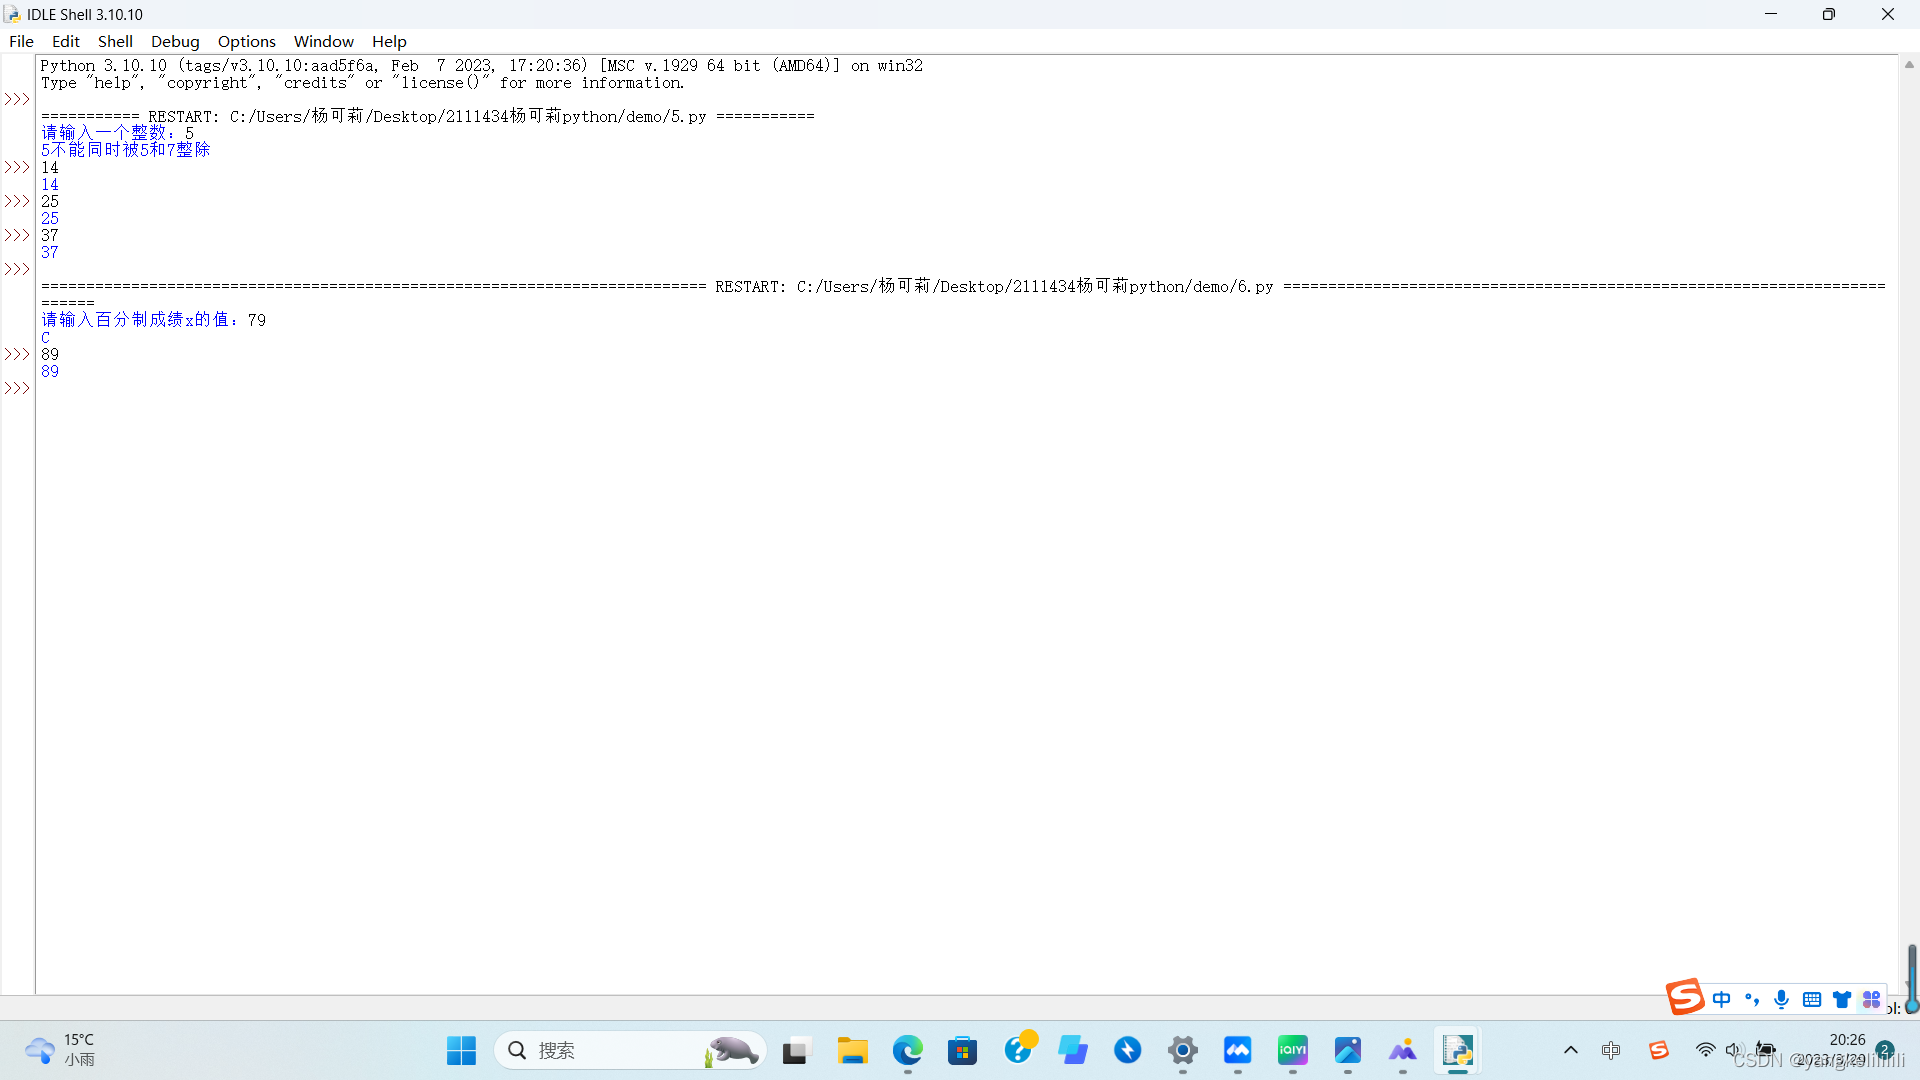This screenshot has height=1080, width=1920.
Task: Open Sogou soft keyboard icon
Action: [1812, 999]
